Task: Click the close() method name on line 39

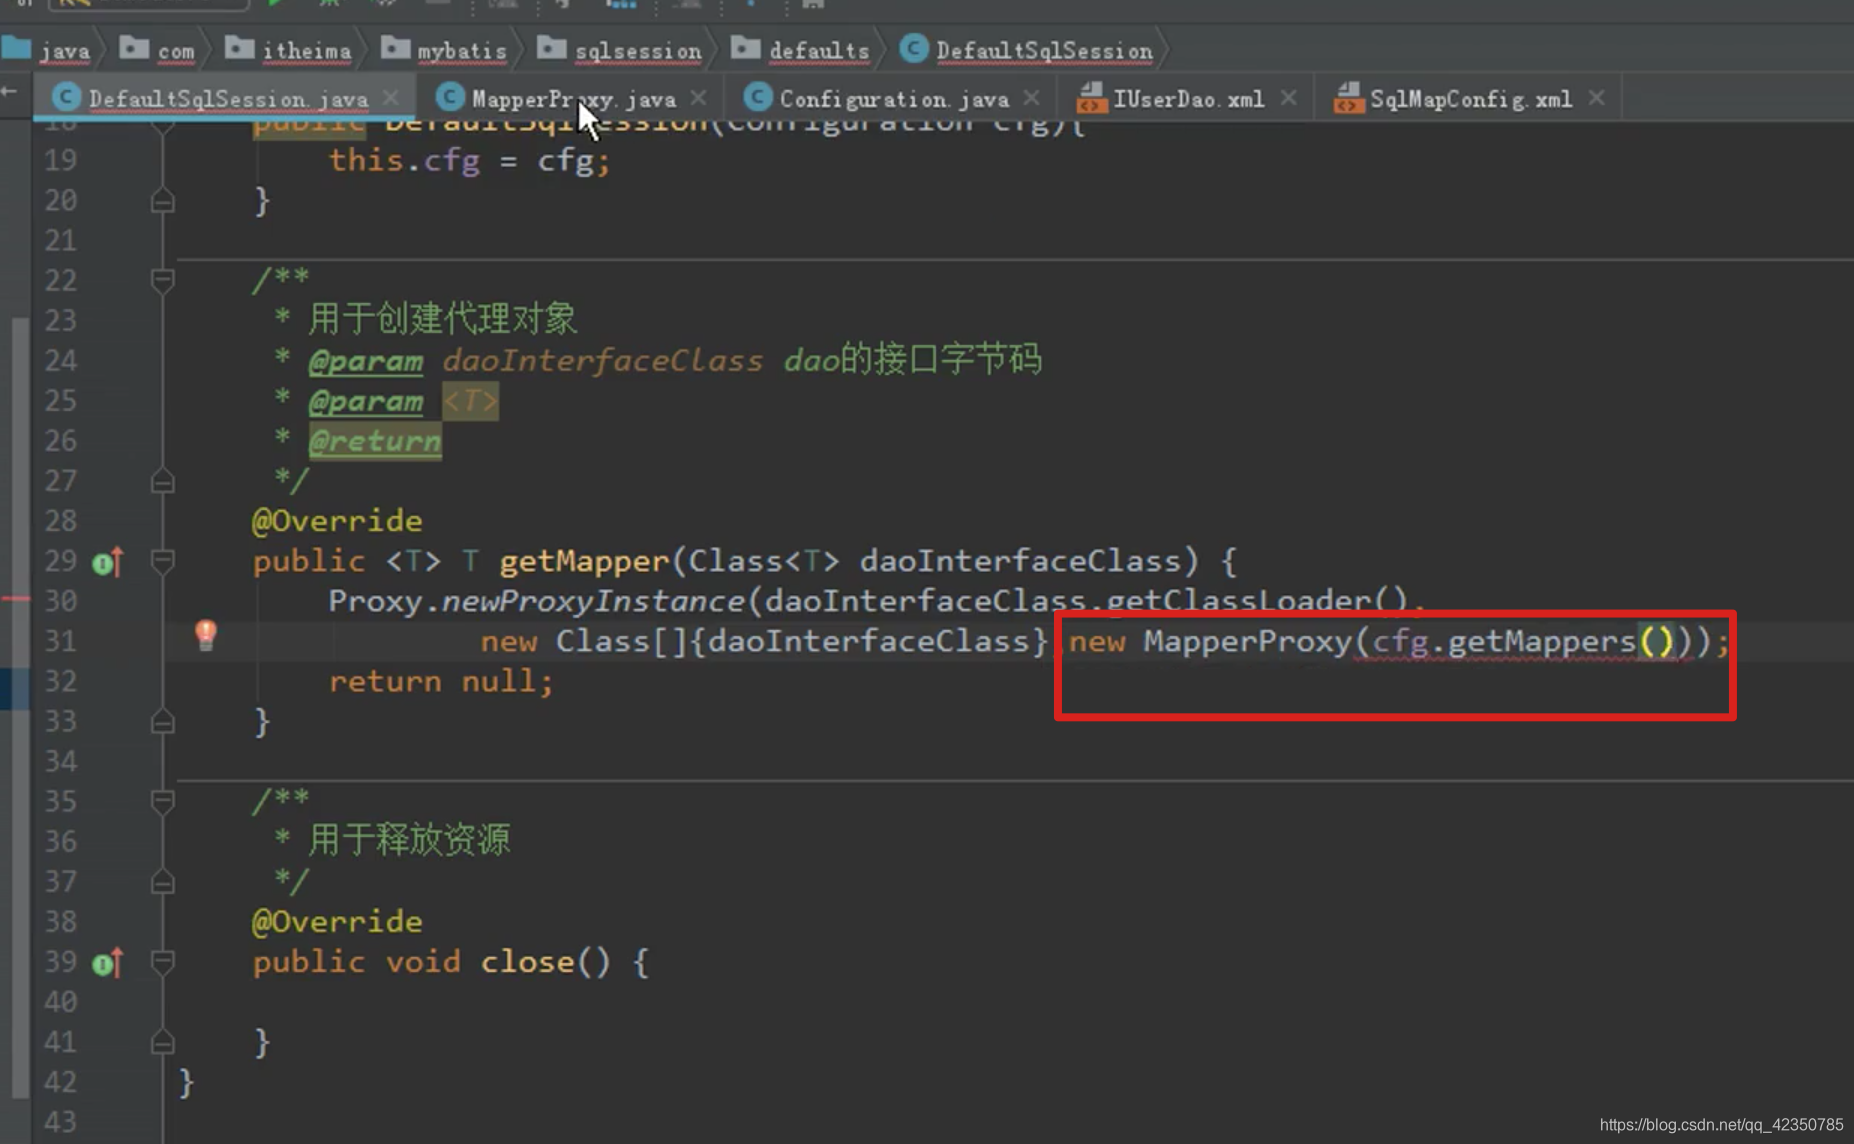Action: click(528, 962)
